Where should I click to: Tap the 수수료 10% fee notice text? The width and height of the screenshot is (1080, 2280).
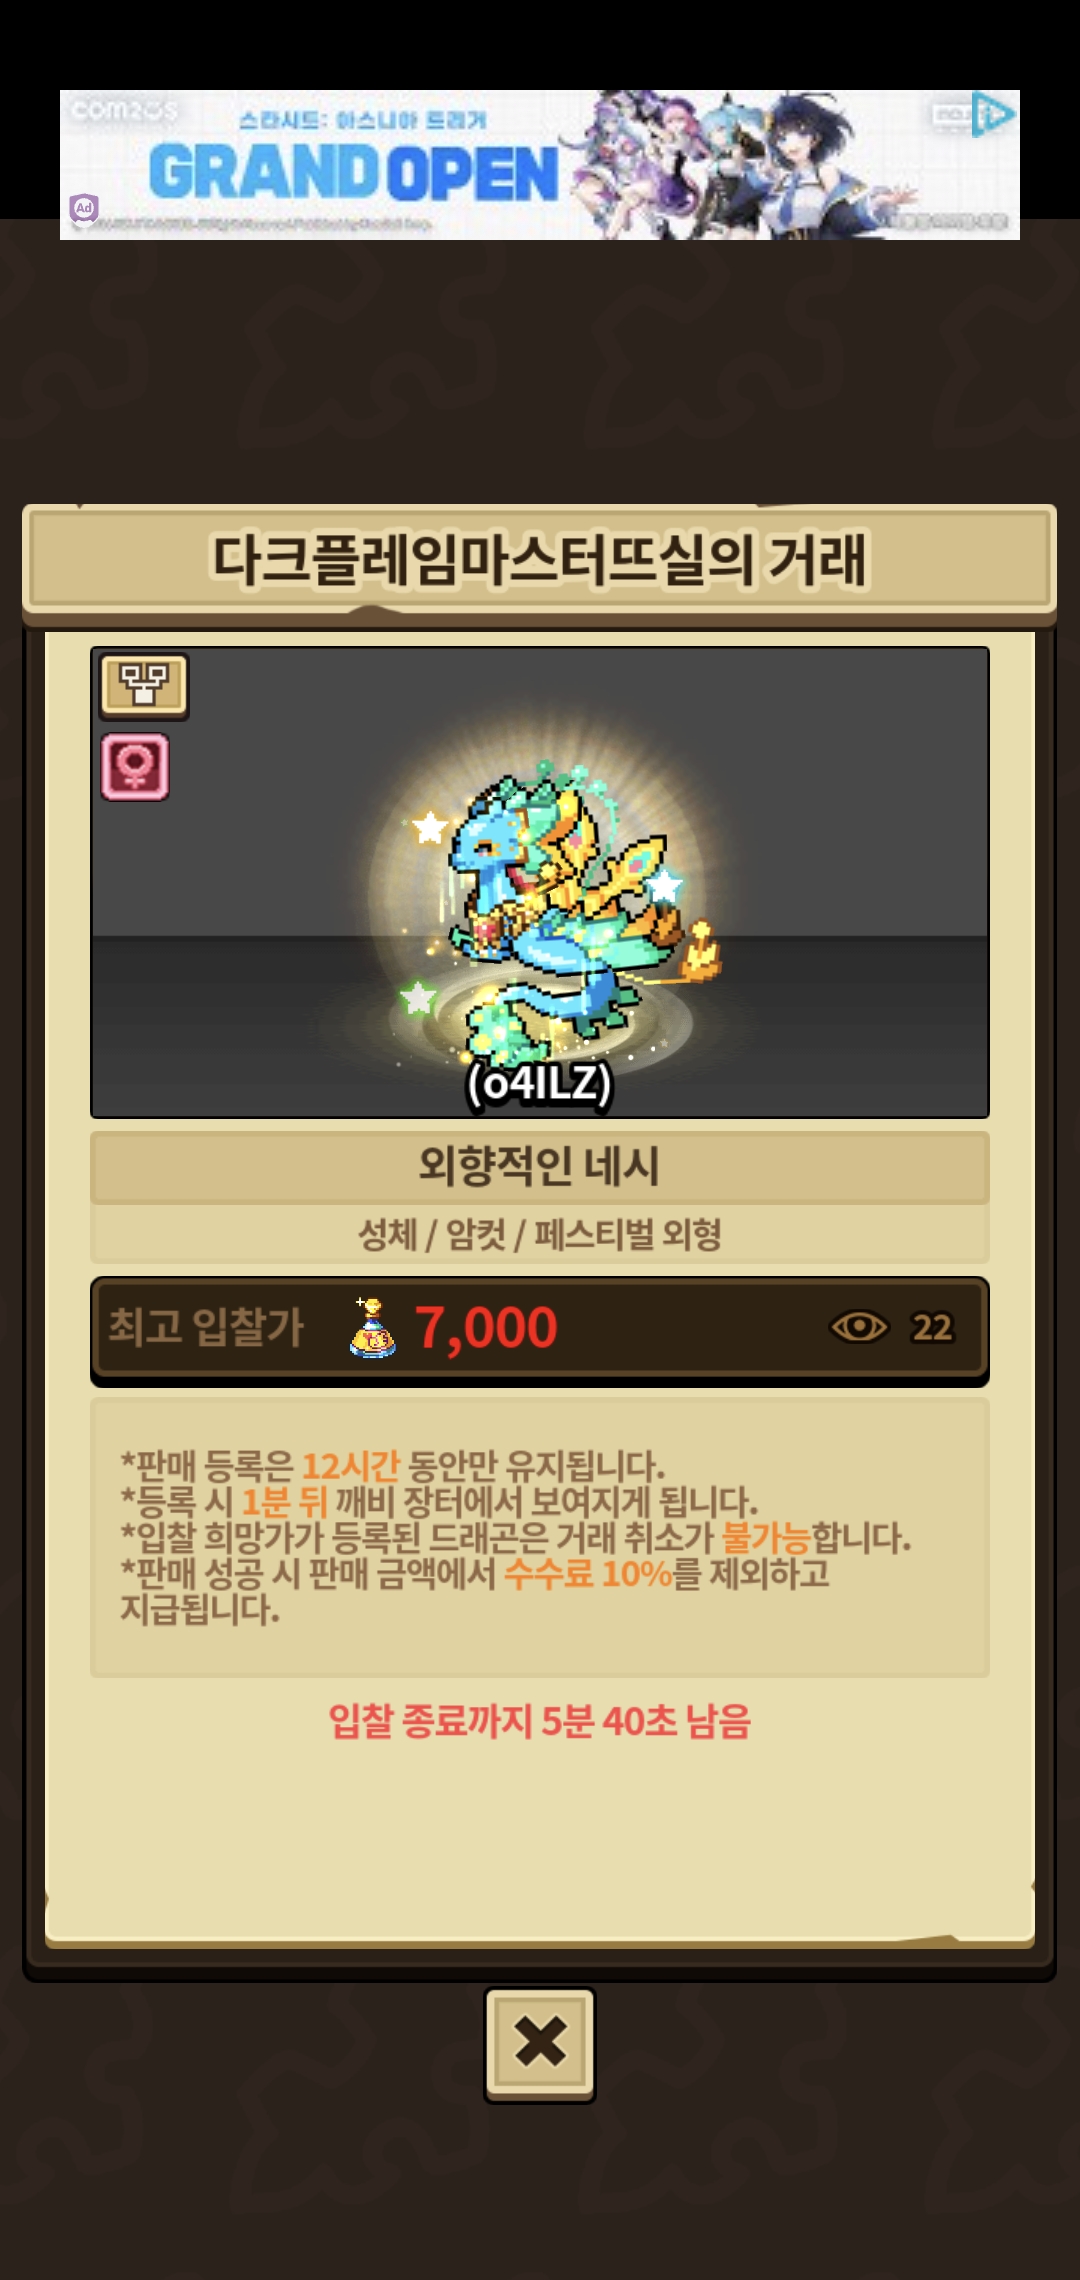click(x=587, y=1574)
